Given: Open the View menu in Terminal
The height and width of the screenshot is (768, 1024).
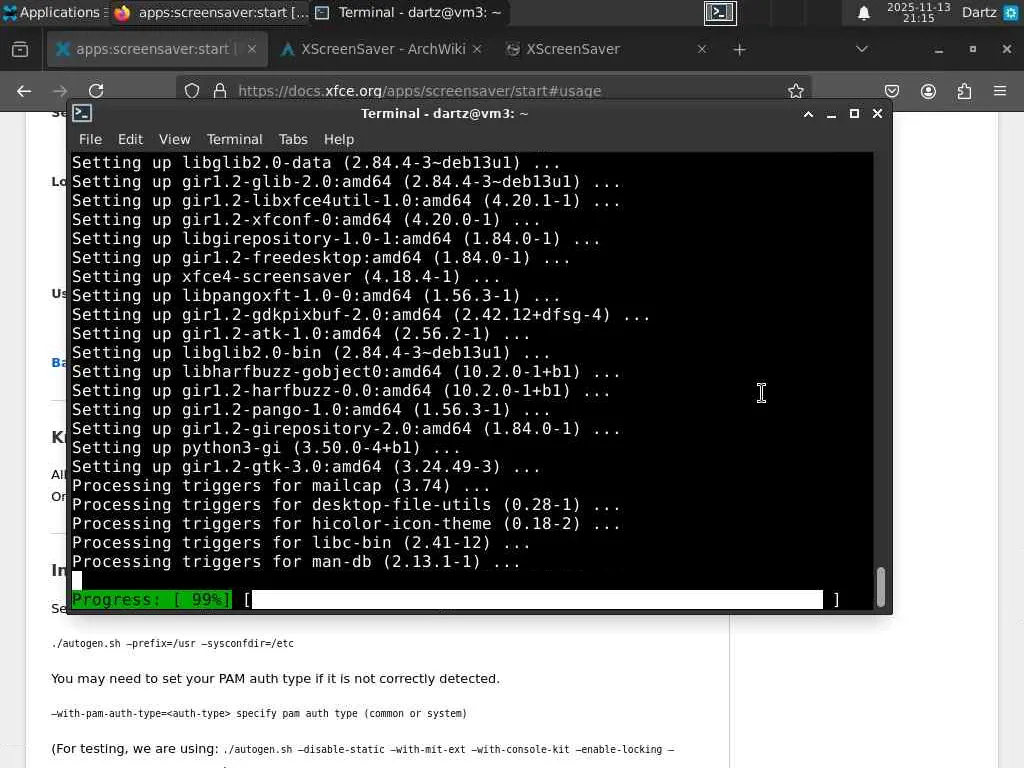Looking at the screenshot, I should (174, 139).
